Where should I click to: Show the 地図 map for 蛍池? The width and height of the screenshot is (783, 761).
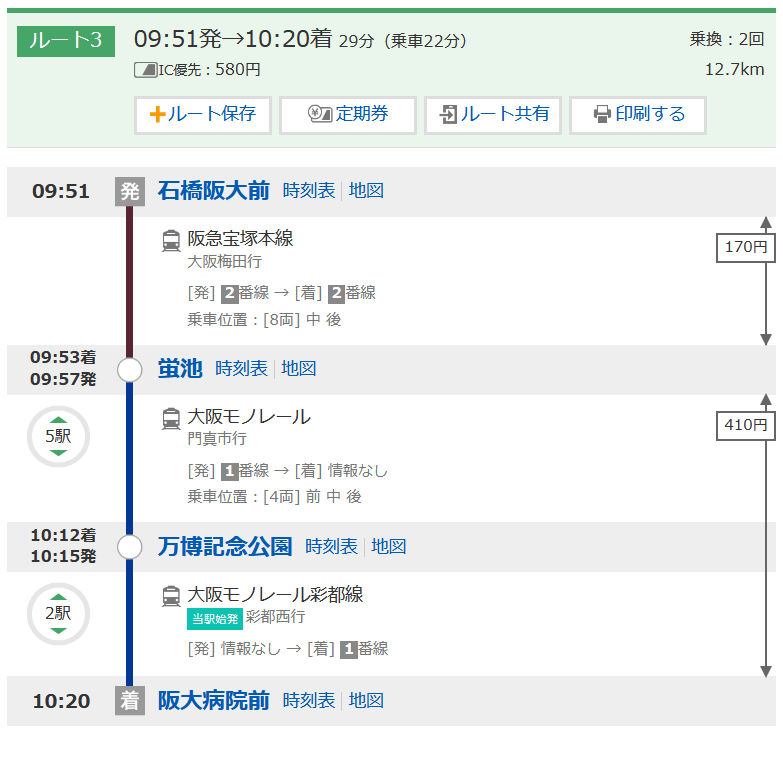click(298, 369)
